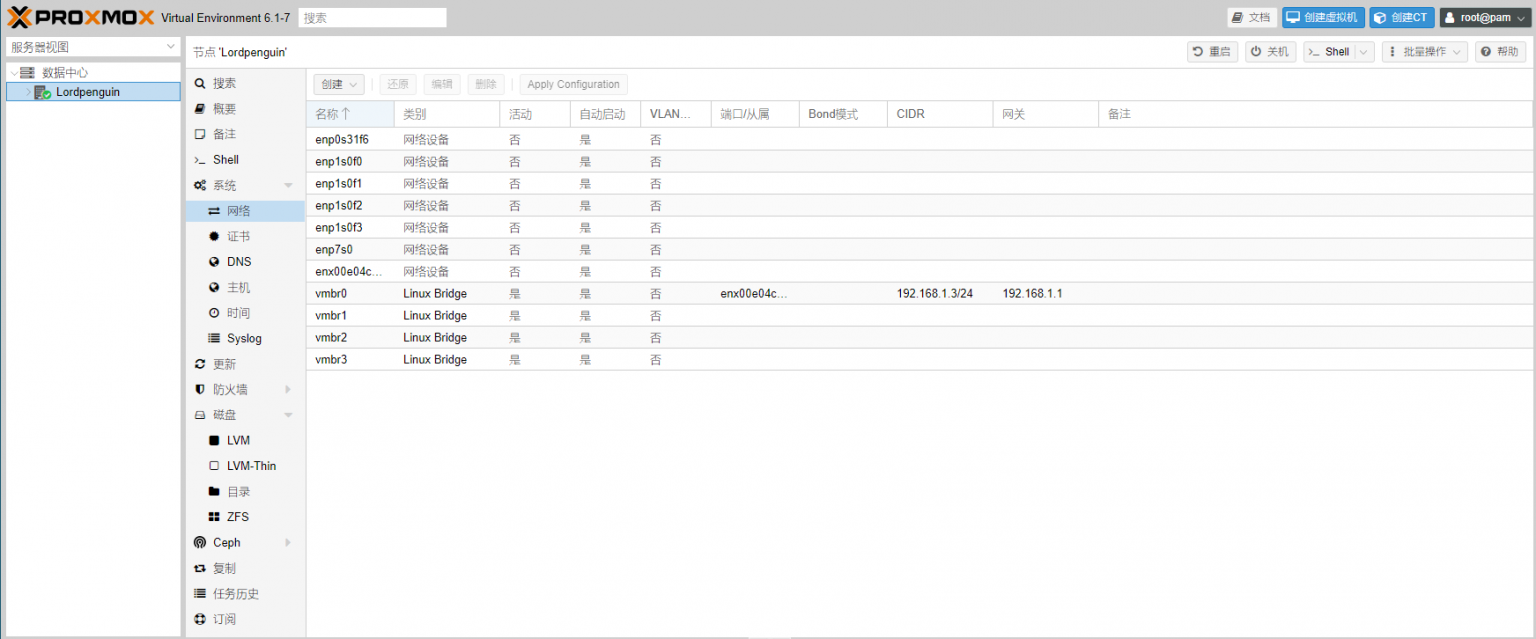Open the 服务器视图 view selector
This screenshot has width=1536, height=639.
pyautogui.click(x=92, y=47)
